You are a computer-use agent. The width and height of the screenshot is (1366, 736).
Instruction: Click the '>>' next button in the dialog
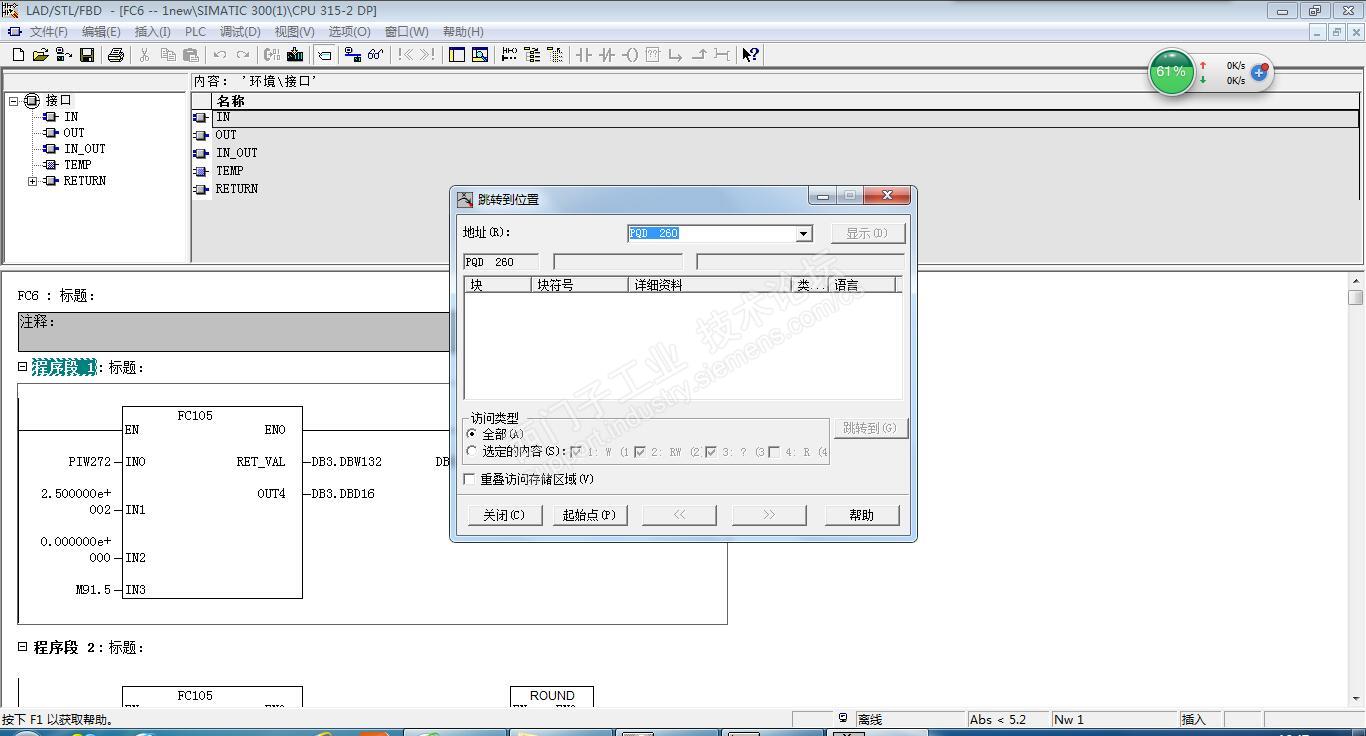(769, 515)
